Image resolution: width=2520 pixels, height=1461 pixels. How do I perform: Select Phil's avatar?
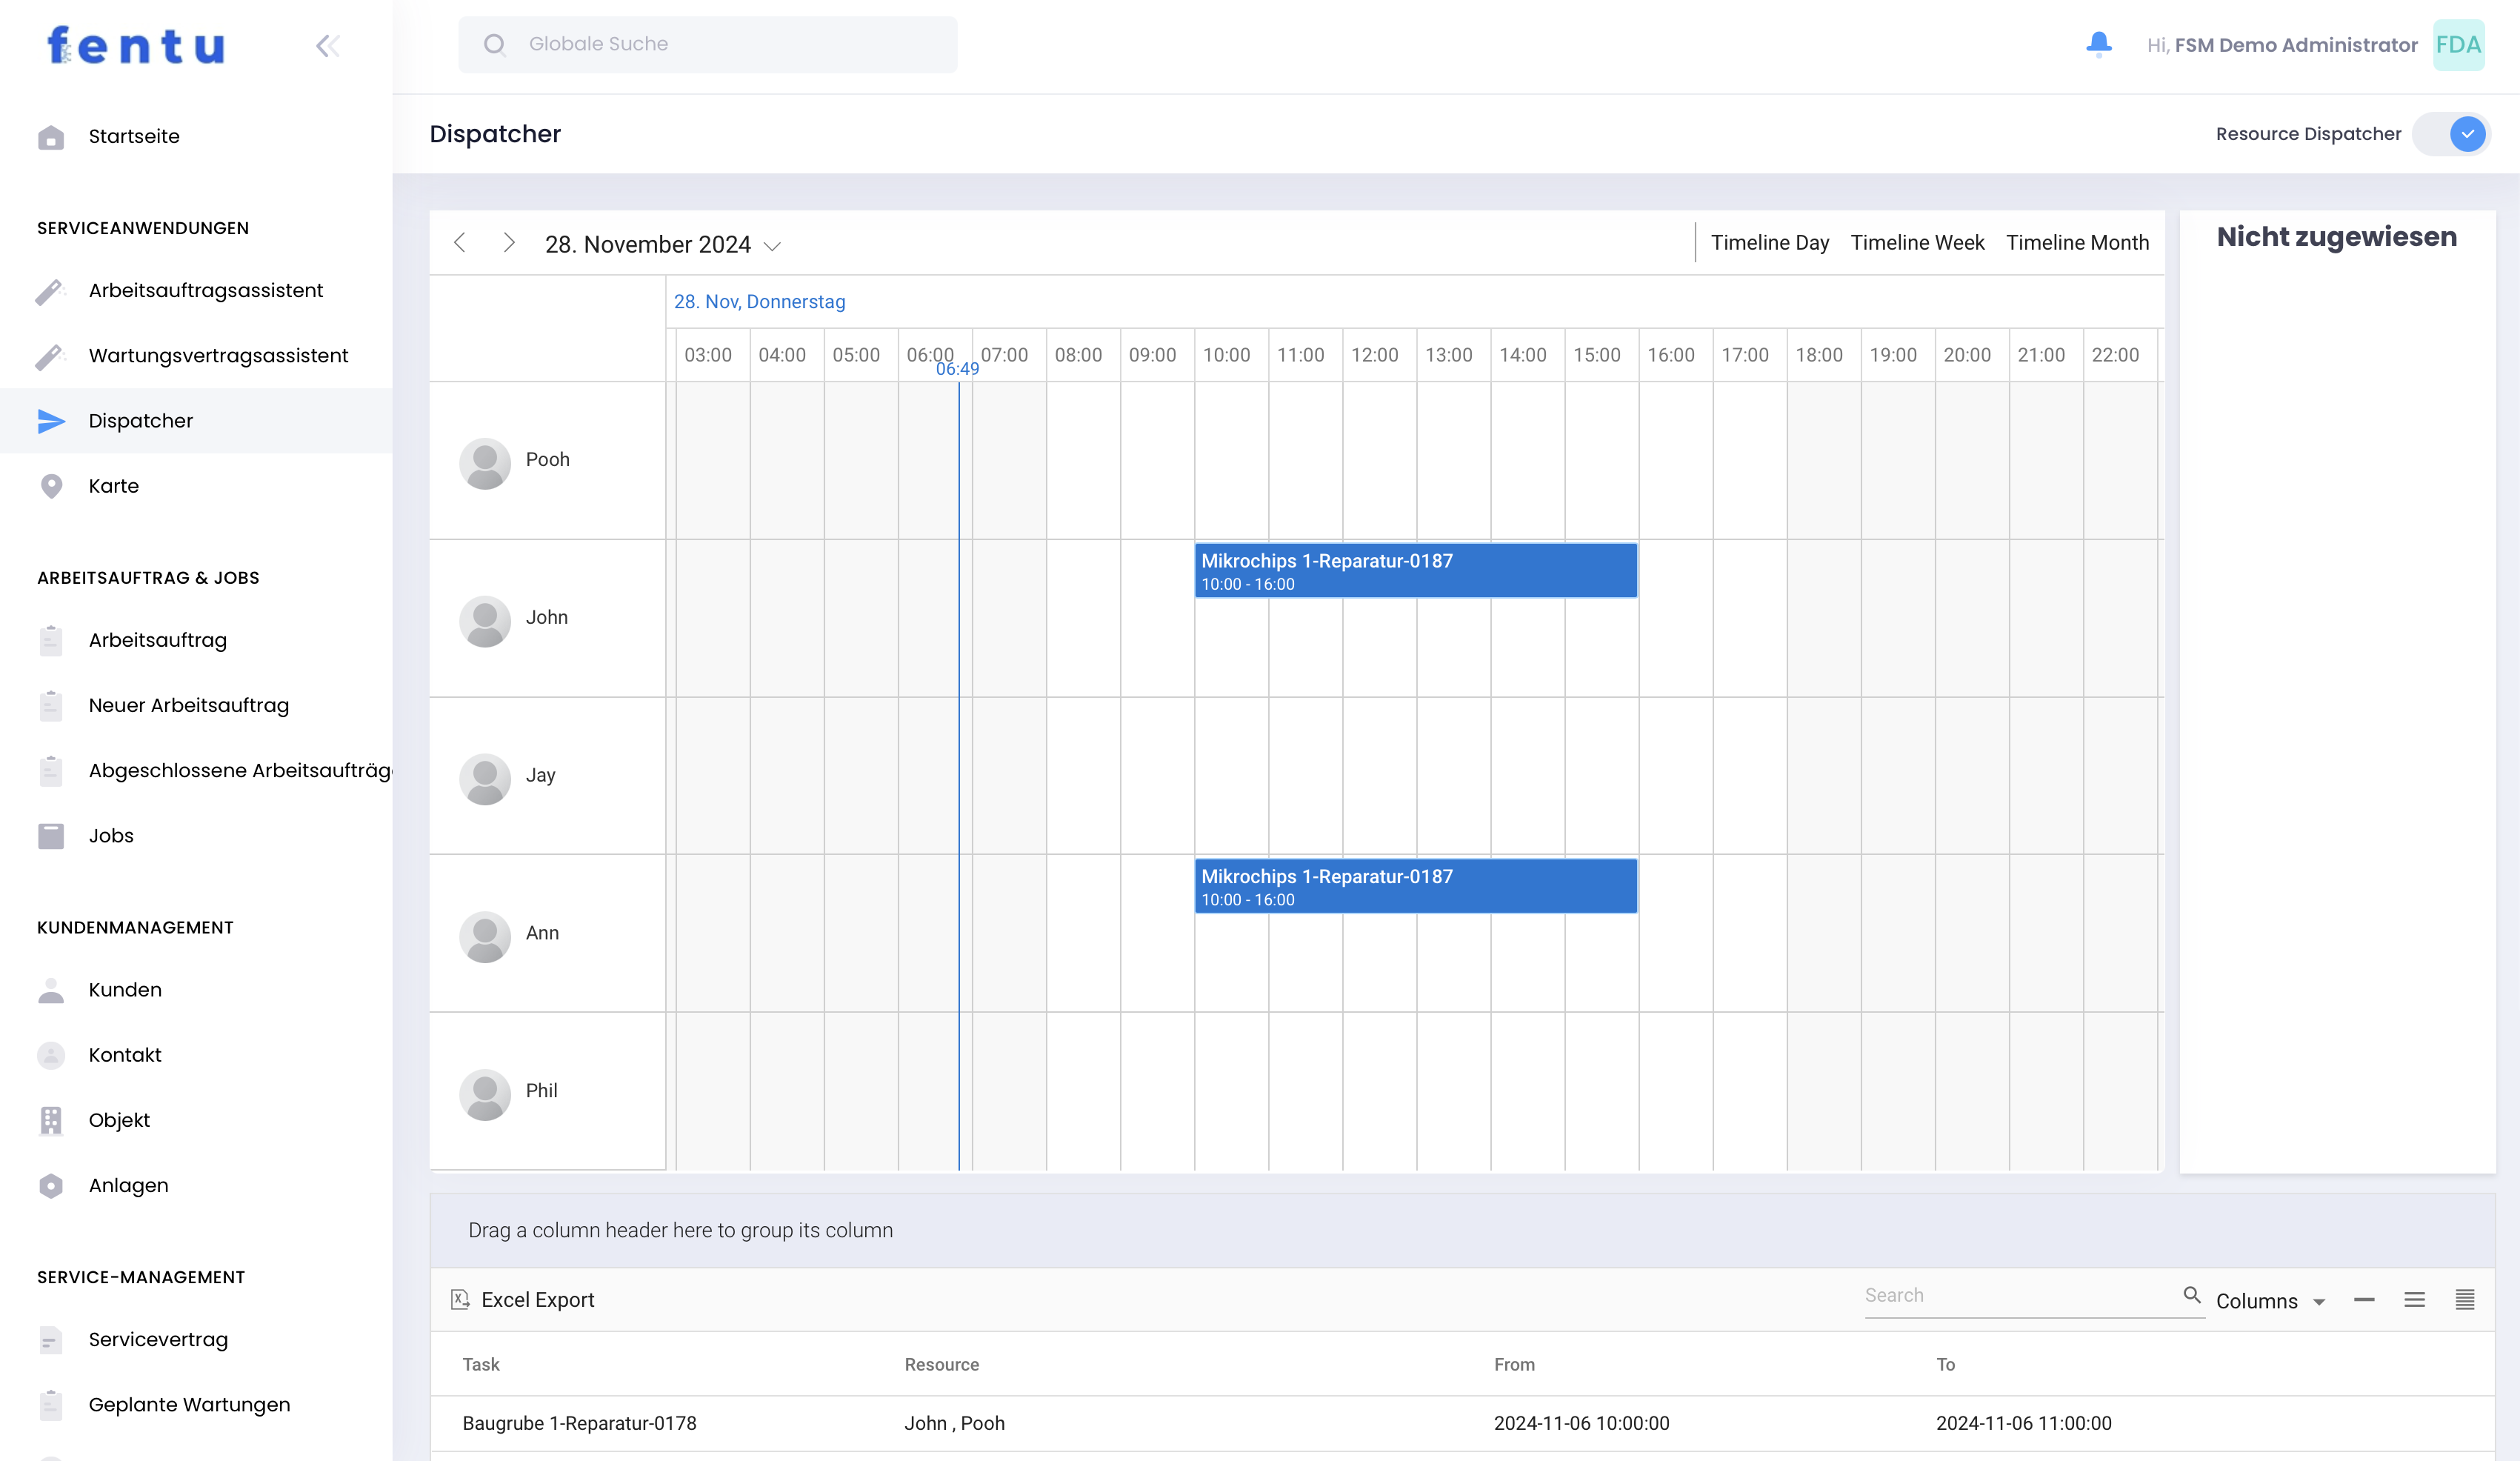click(x=485, y=1095)
